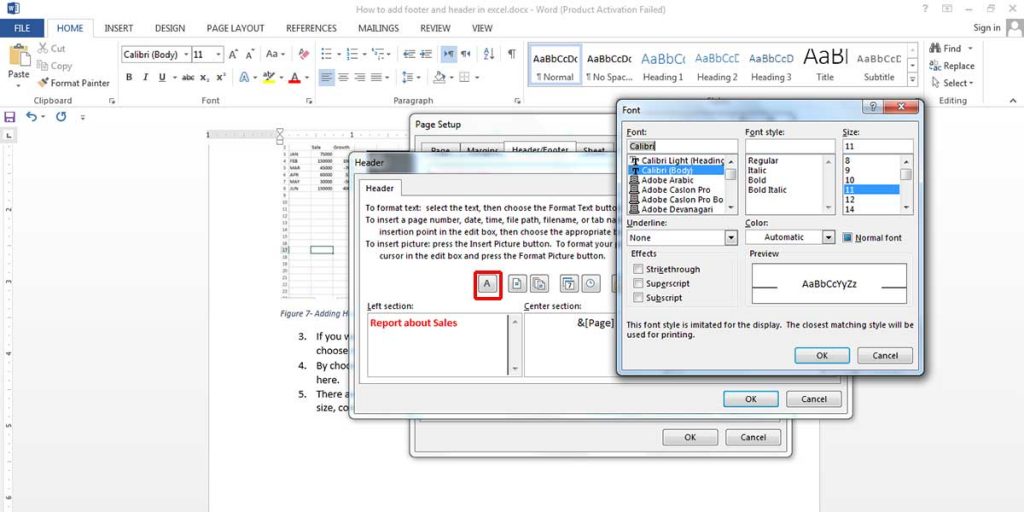The height and width of the screenshot is (512, 1024).
Task: Click the yellow Text Highlight Color button
Action: [x=268, y=77]
